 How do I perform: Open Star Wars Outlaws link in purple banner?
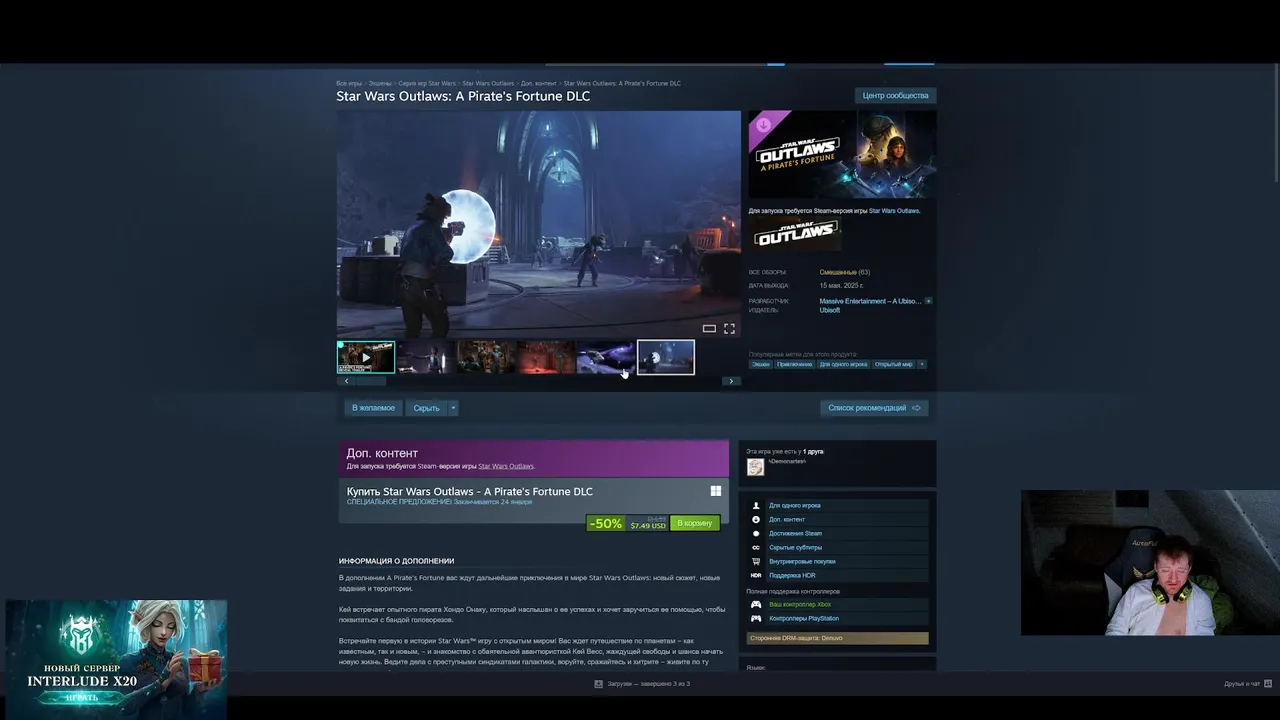tap(506, 466)
